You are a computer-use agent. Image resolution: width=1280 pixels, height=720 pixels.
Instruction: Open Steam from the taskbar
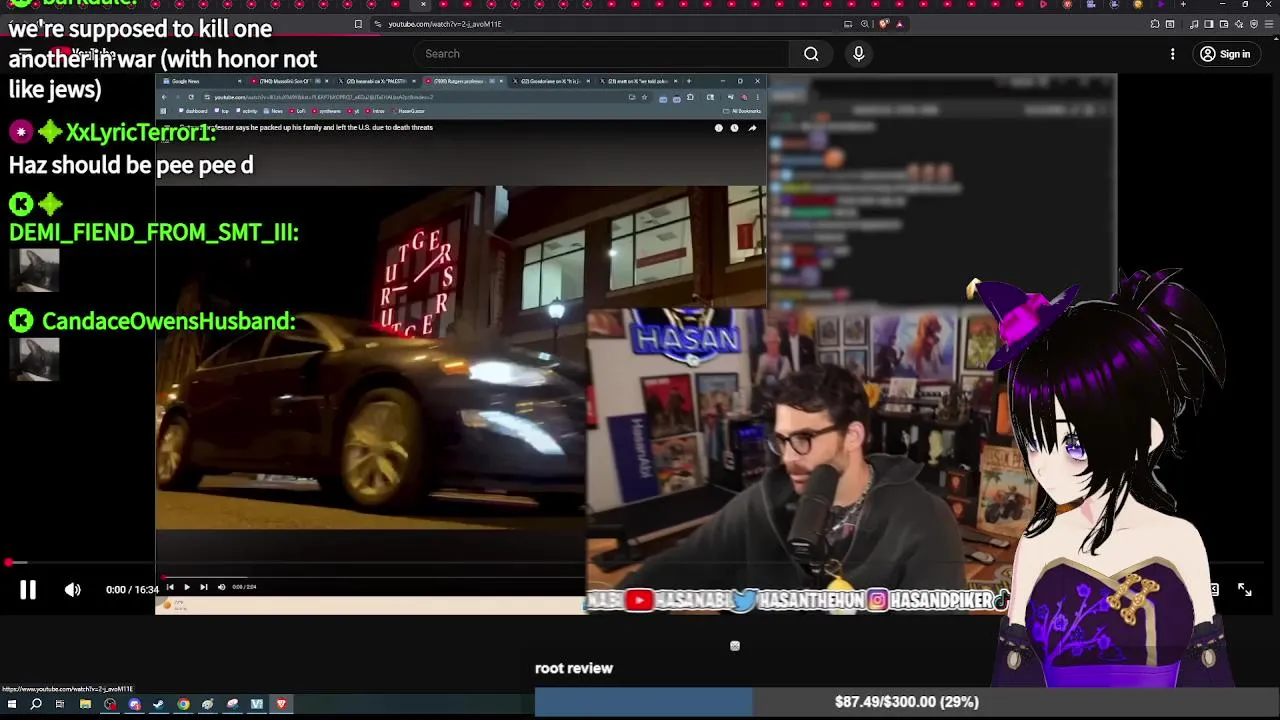pyautogui.click(x=158, y=704)
